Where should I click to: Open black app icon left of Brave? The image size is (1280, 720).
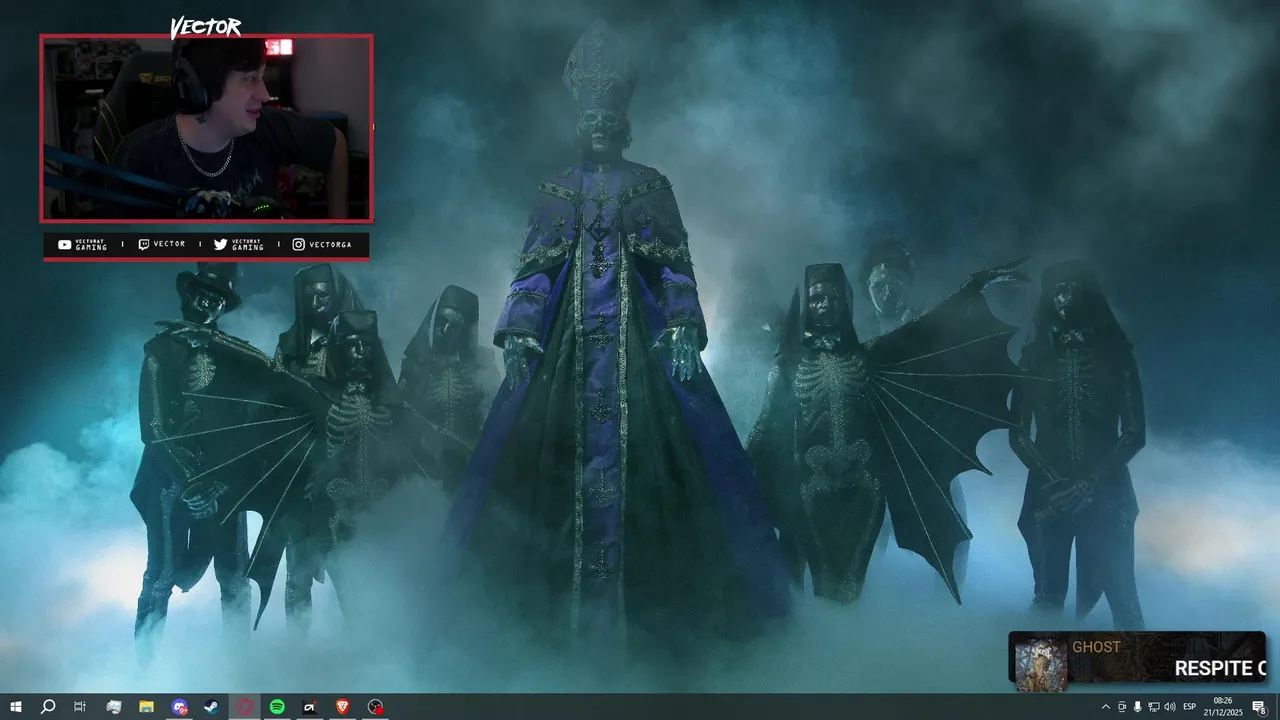coord(310,707)
